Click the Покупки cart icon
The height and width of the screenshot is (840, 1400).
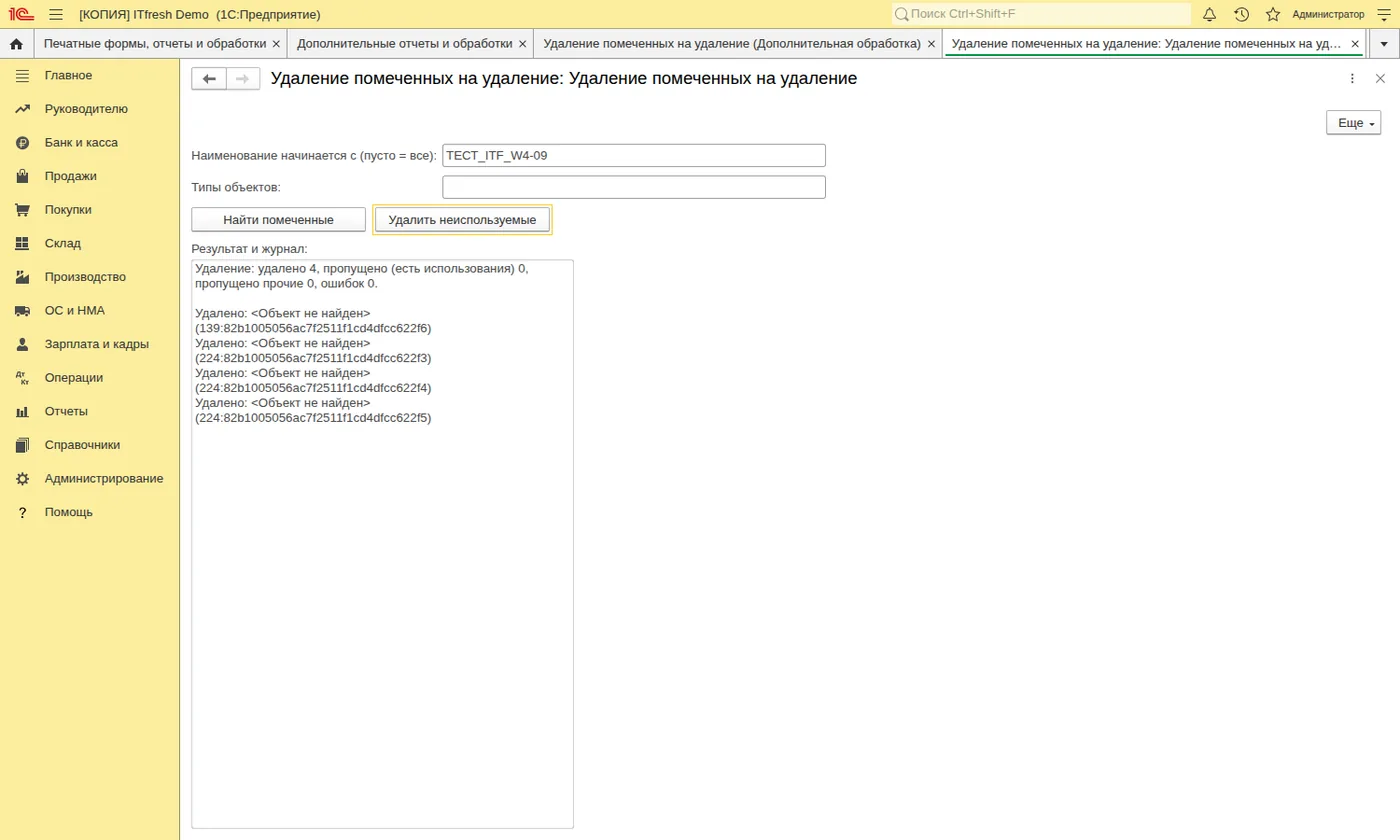click(x=22, y=210)
